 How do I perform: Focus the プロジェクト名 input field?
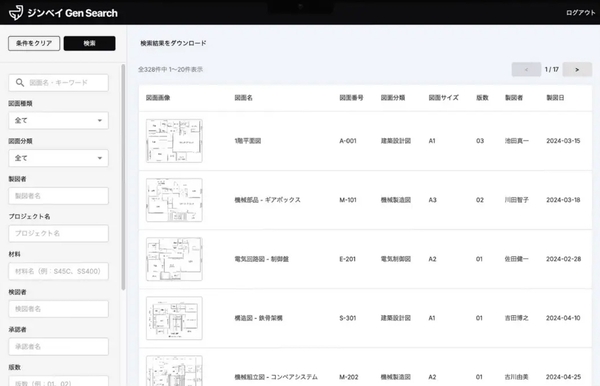59,233
